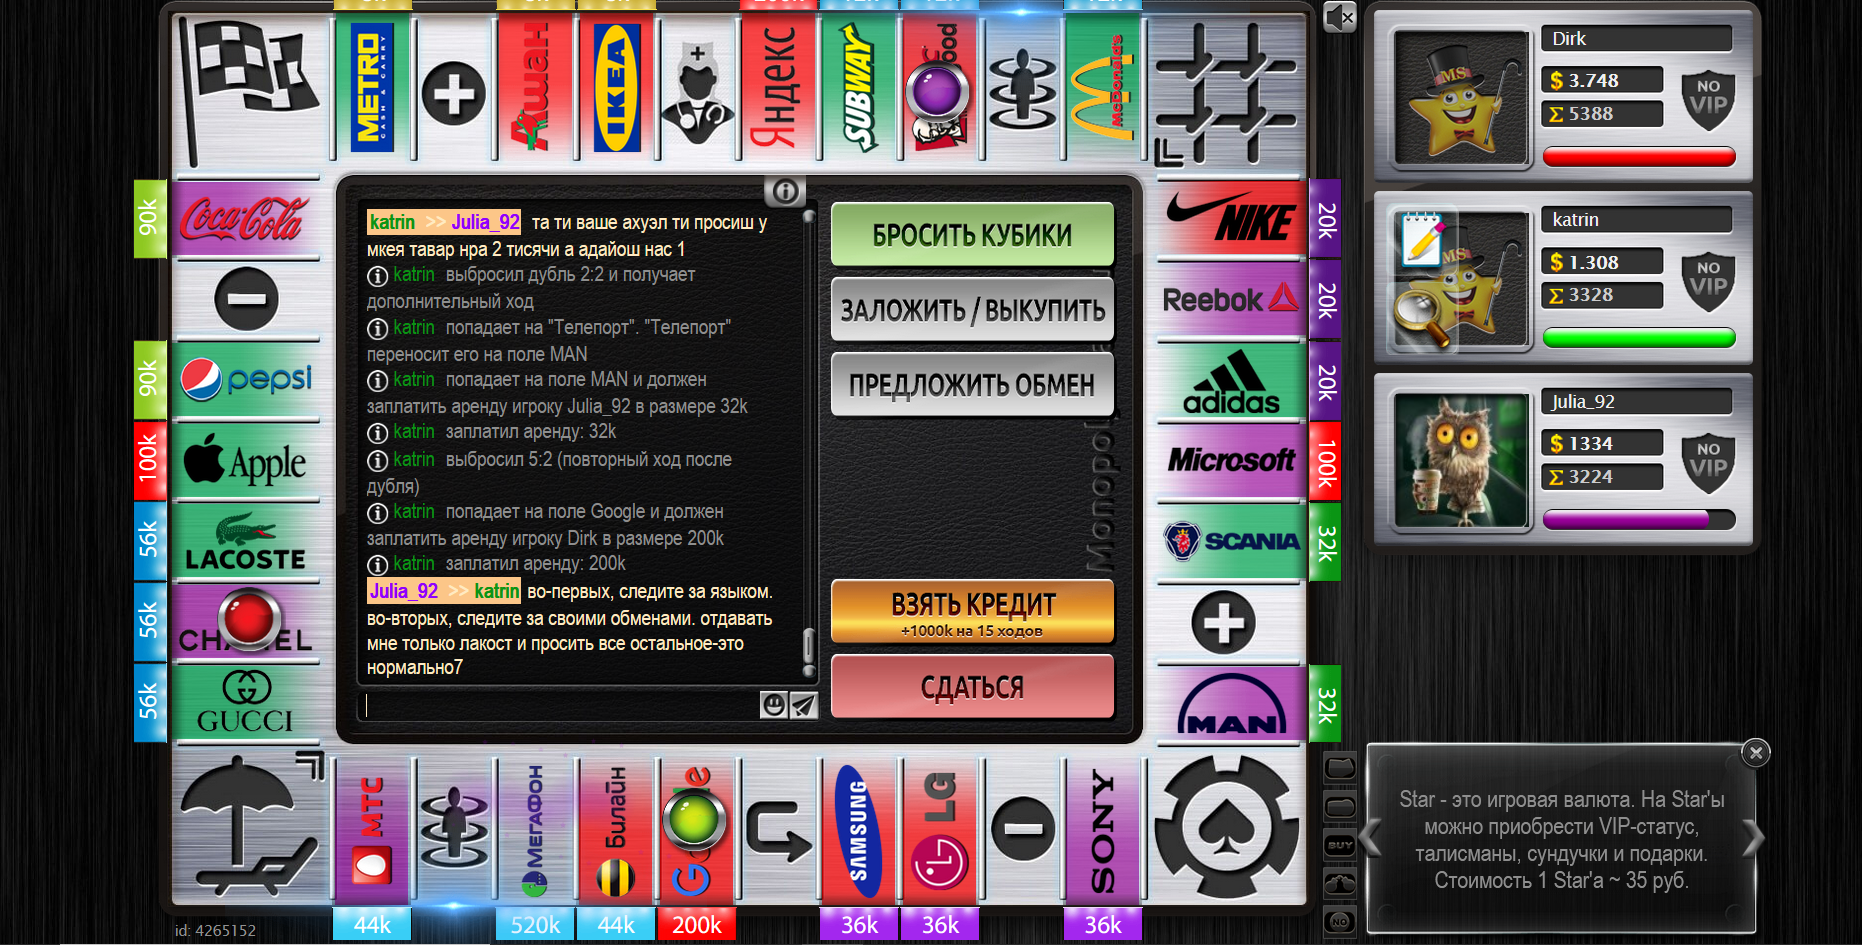Select the Sony property cell

coord(1104,832)
